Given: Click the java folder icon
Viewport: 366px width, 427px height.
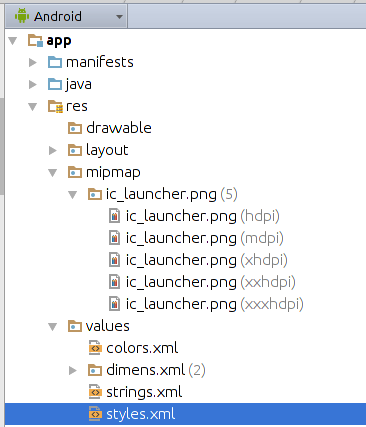Looking at the screenshot, I should [x=55, y=84].
